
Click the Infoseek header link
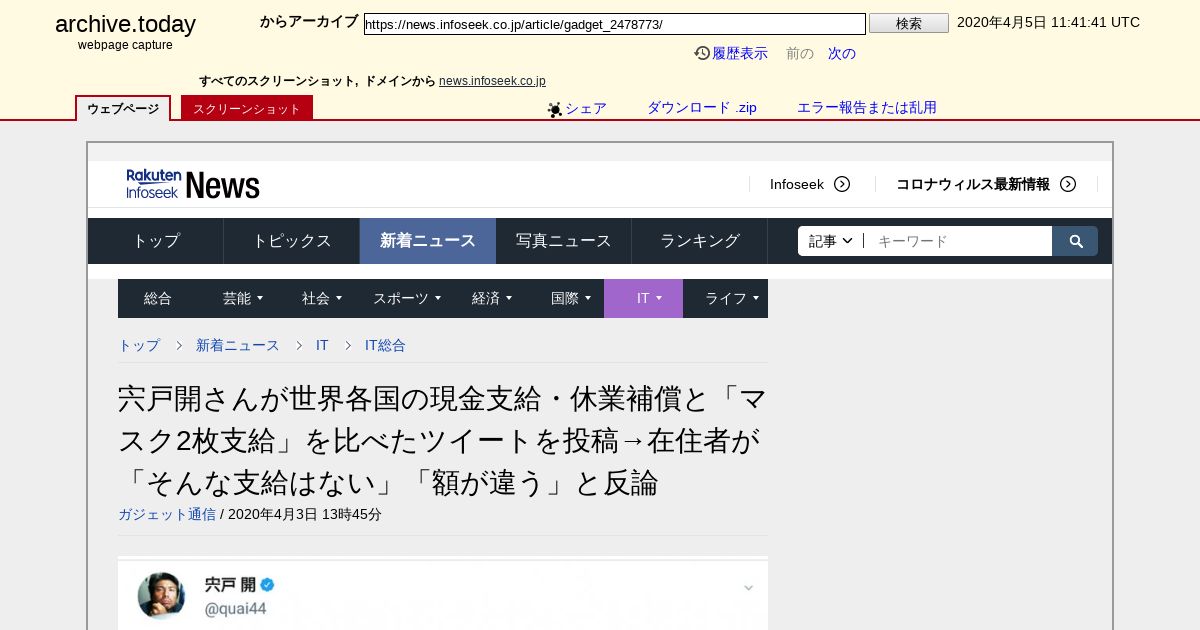tap(797, 184)
